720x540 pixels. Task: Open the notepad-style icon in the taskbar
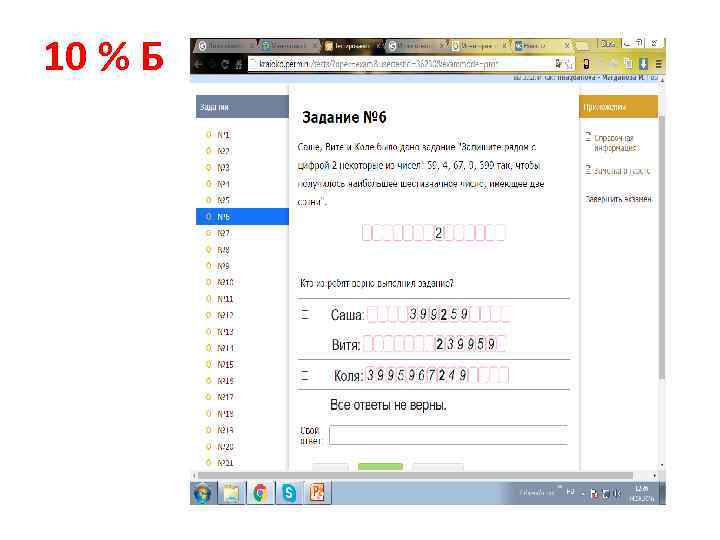(231, 493)
